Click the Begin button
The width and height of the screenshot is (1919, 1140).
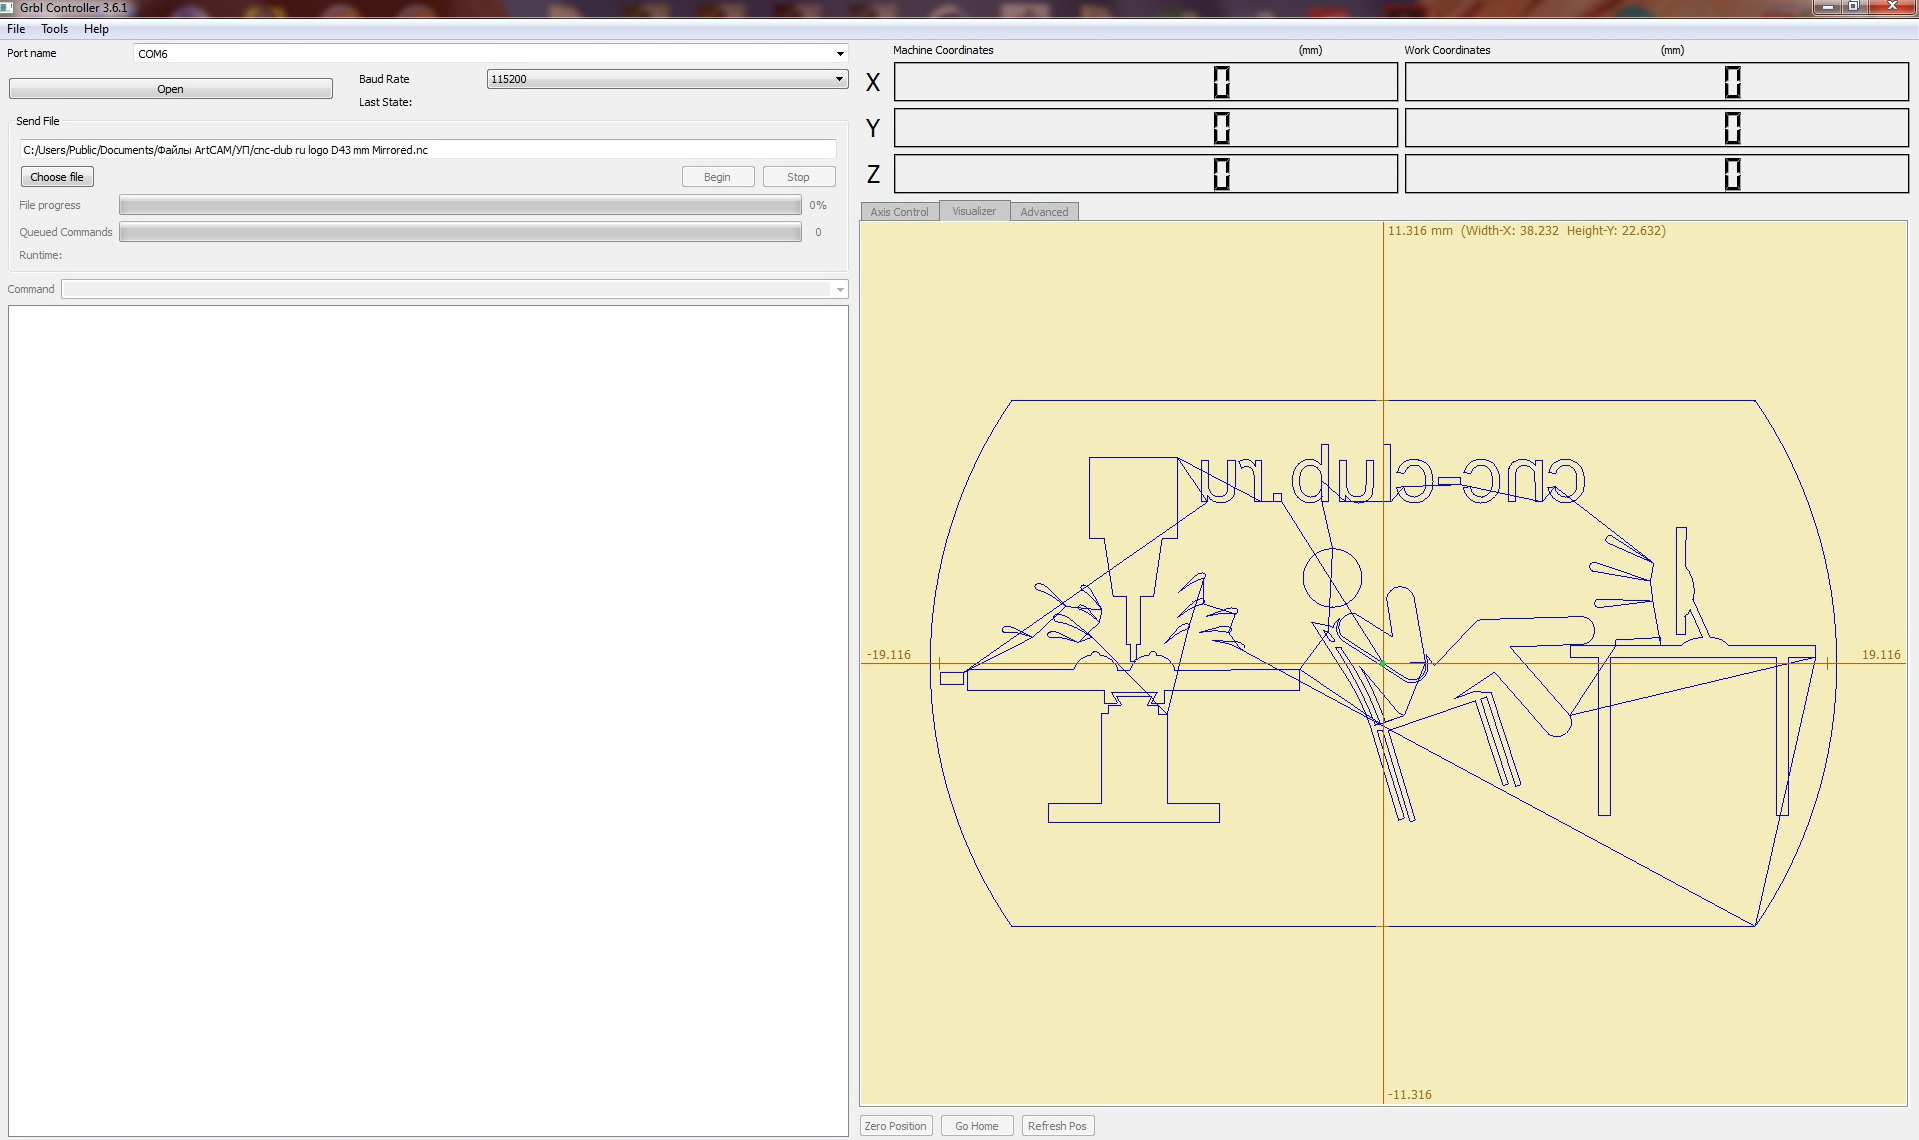tap(717, 177)
